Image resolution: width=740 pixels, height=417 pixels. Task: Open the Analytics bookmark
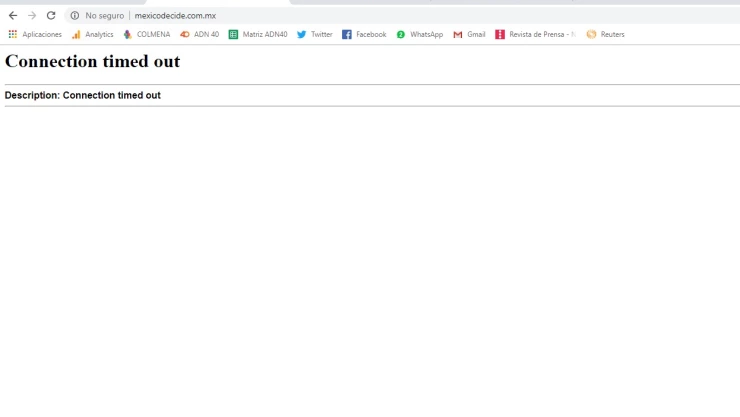pyautogui.click(x=92, y=34)
